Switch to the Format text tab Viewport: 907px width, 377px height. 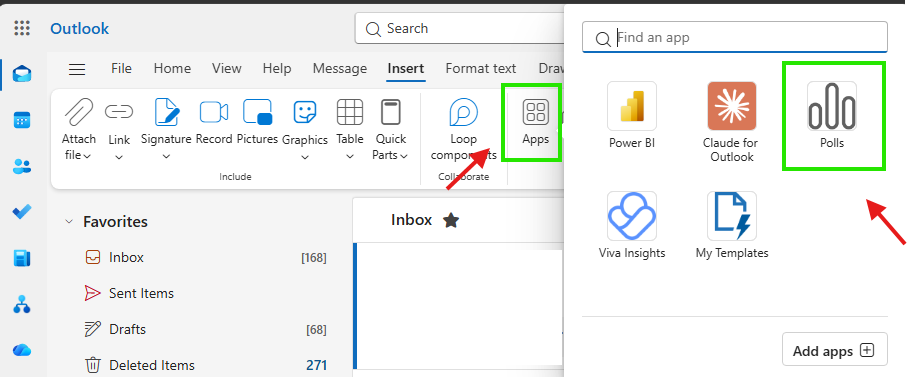tap(480, 69)
